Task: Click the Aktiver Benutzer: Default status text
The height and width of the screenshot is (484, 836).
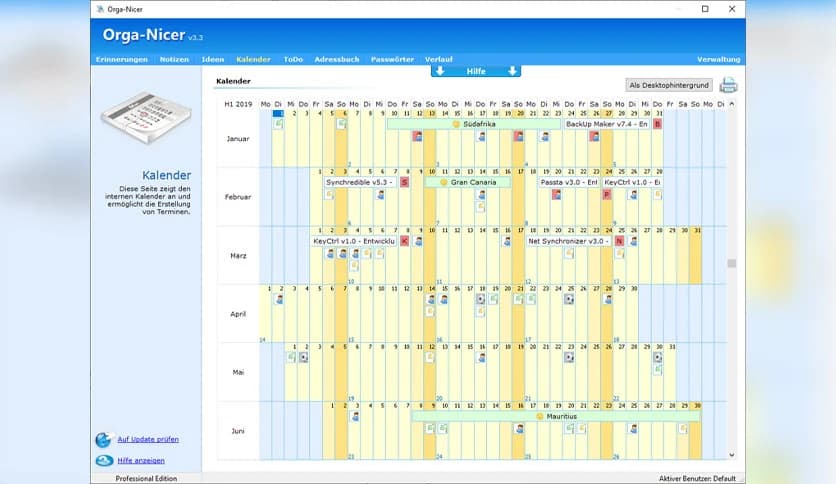Action: 697,478
